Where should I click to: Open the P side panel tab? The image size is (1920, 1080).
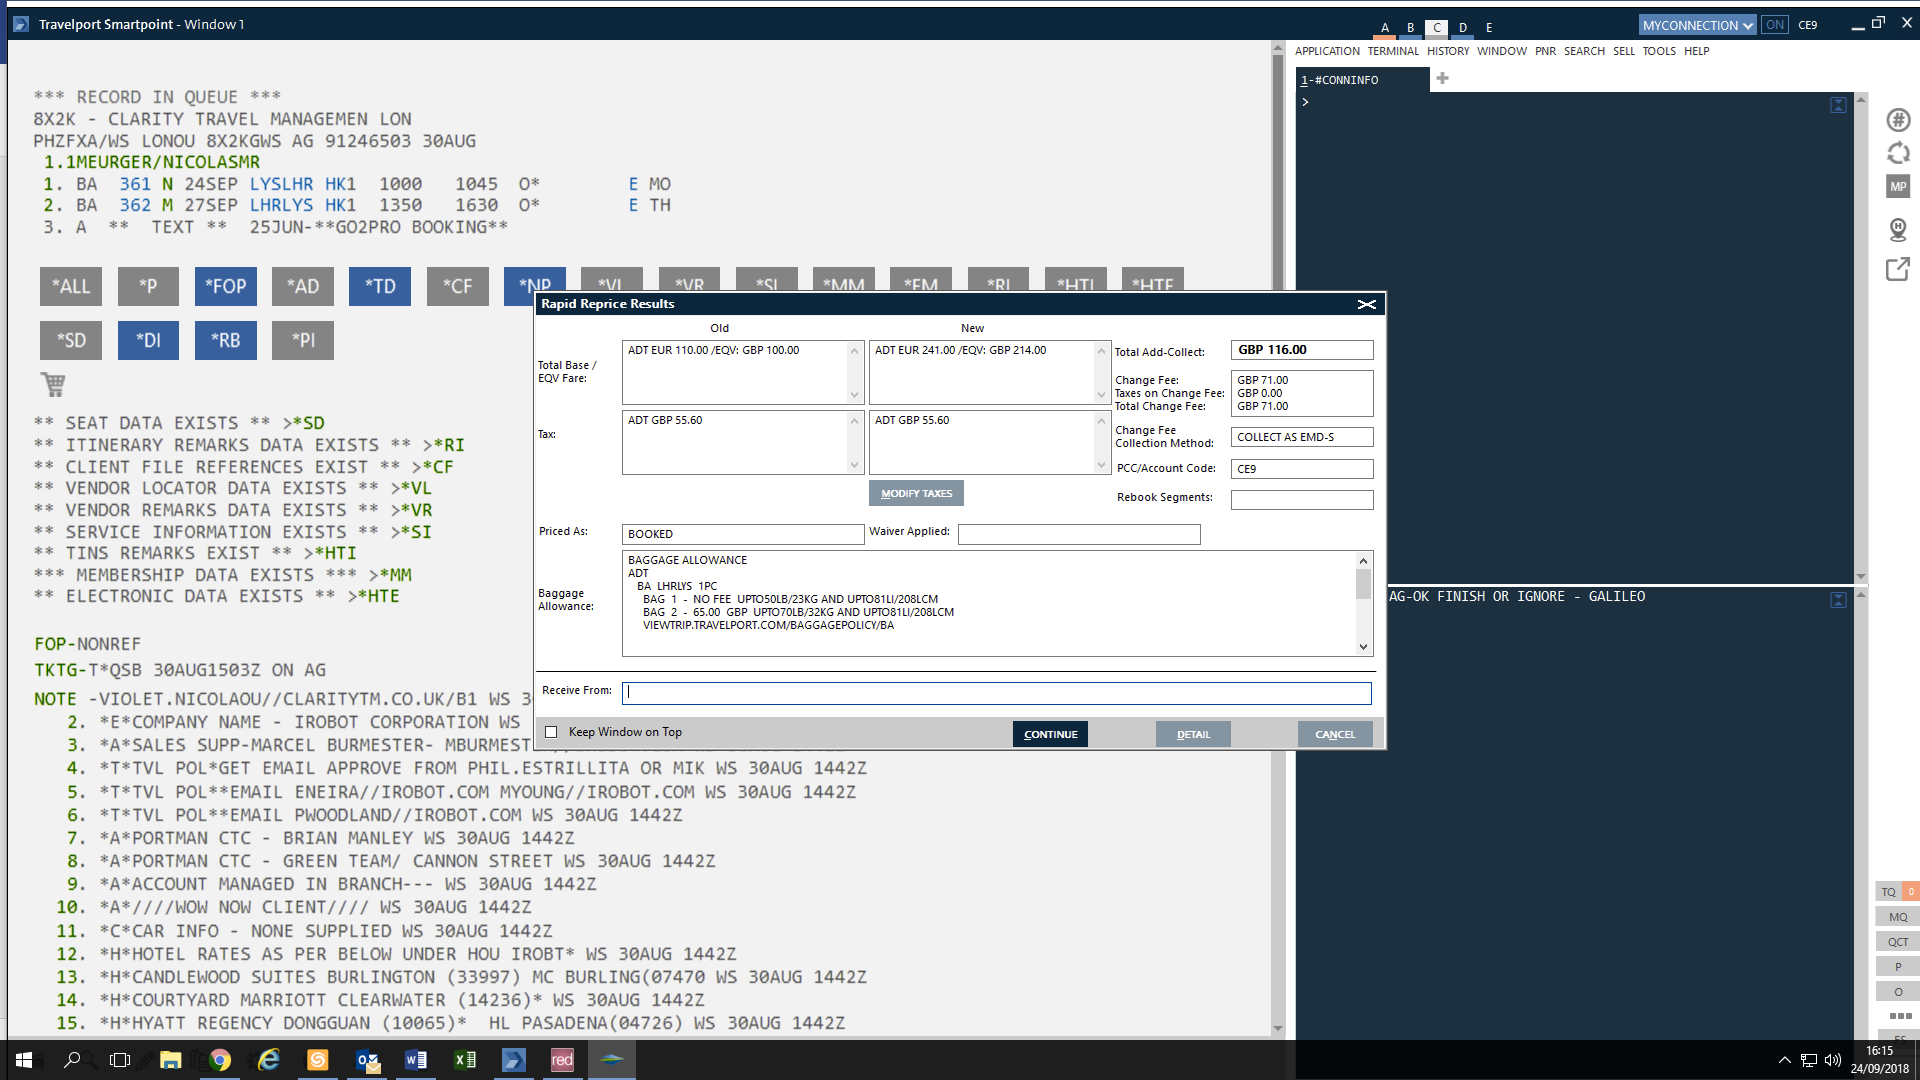coord(1898,967)
